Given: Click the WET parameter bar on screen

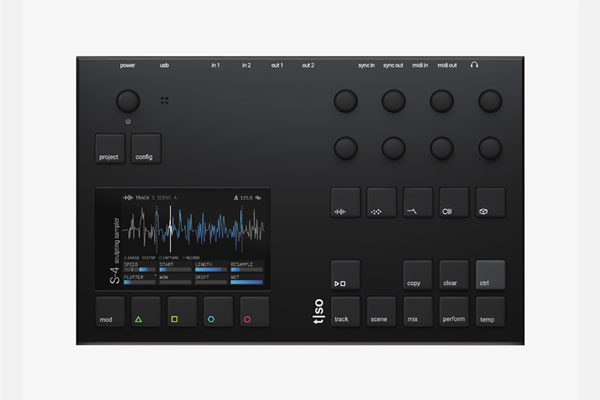Looking at the screenshot, I should click(x=247, y=282).
